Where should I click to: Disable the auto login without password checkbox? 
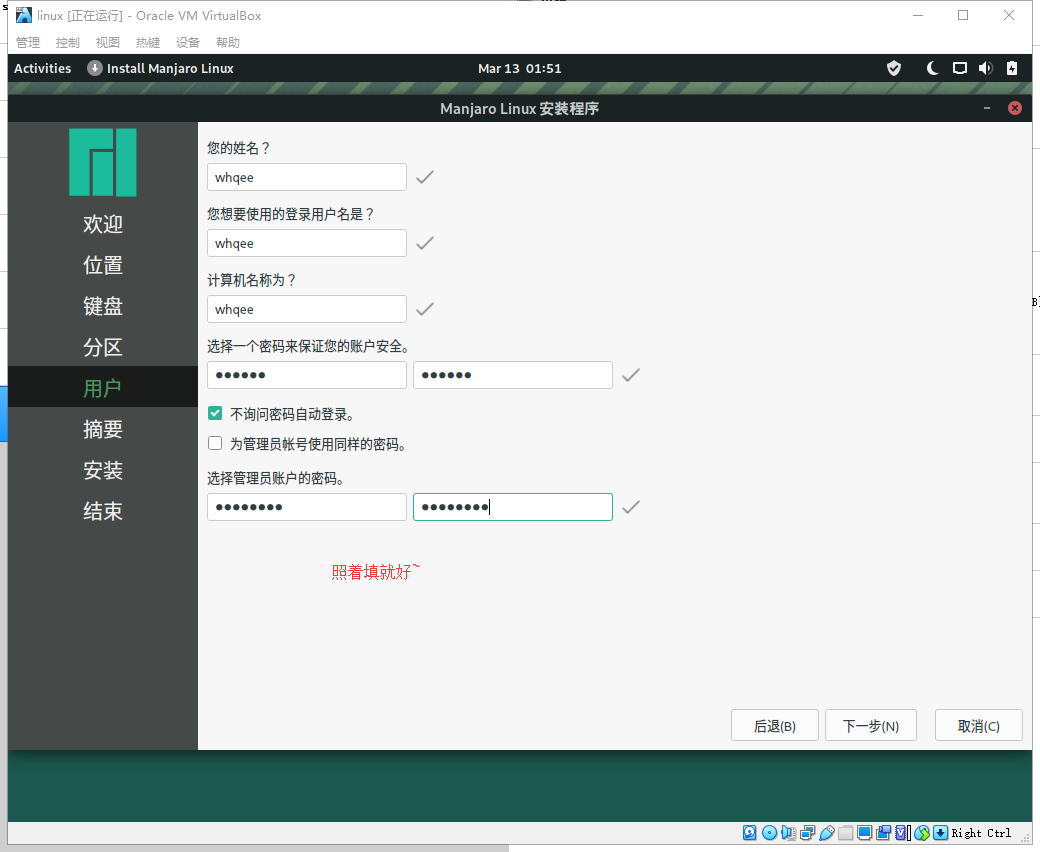click(215, 413)
